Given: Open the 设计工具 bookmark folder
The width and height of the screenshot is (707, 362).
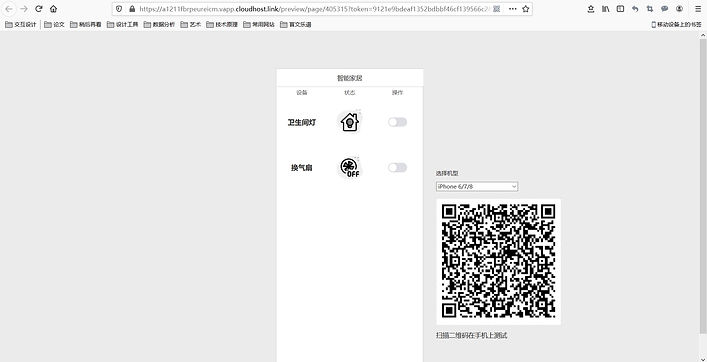Looking at the screenshot, I should pos(123,25).
